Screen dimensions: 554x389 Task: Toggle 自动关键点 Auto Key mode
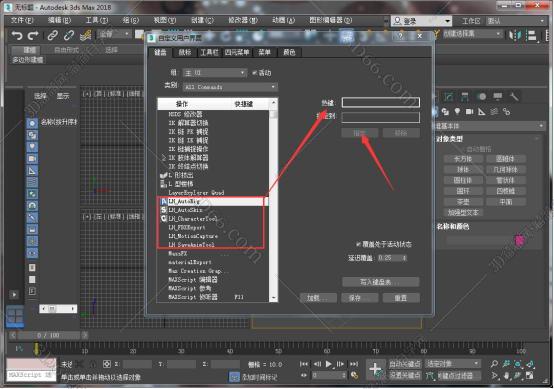pyautogui.click(x=405, y=364)
